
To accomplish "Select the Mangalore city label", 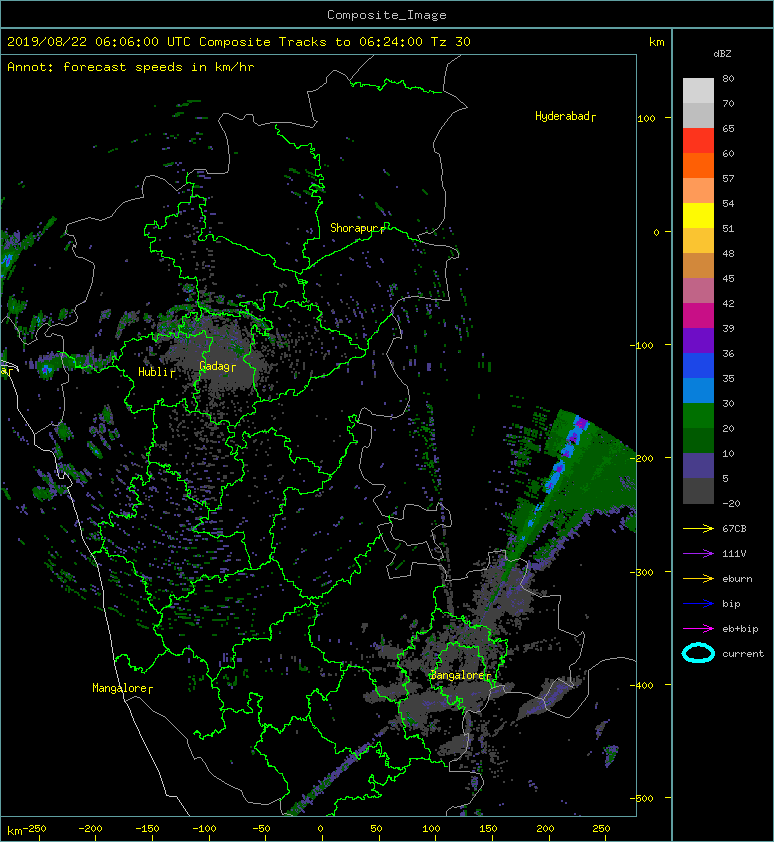I will coord(122,688).
